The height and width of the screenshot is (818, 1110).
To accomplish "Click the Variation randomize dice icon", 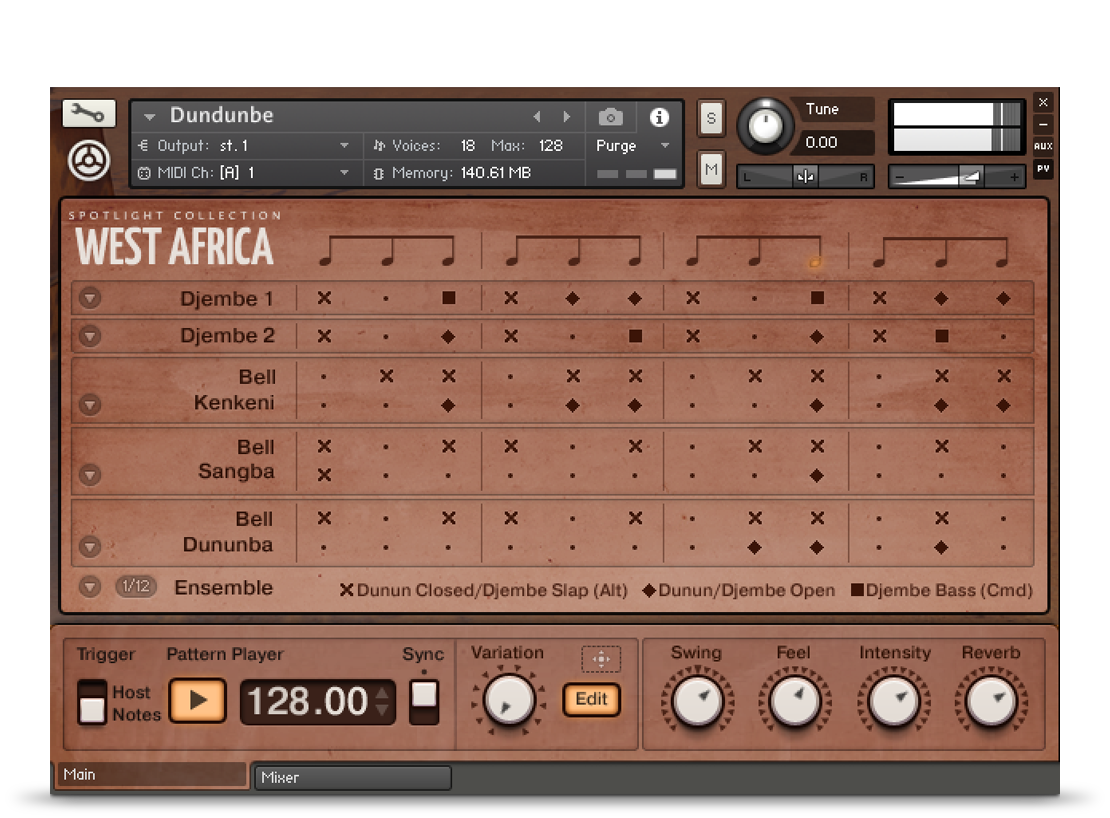I will [601, 659].
